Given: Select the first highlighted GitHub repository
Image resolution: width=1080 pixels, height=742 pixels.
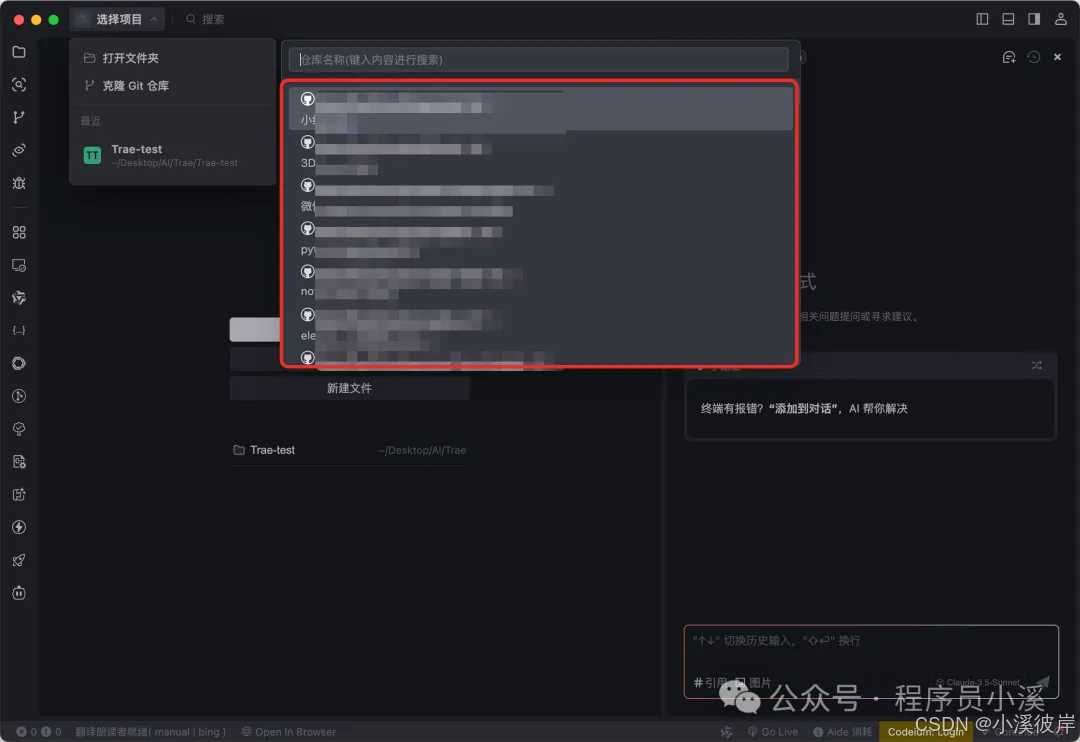Looking at the screenshot, I should [540, 108].
